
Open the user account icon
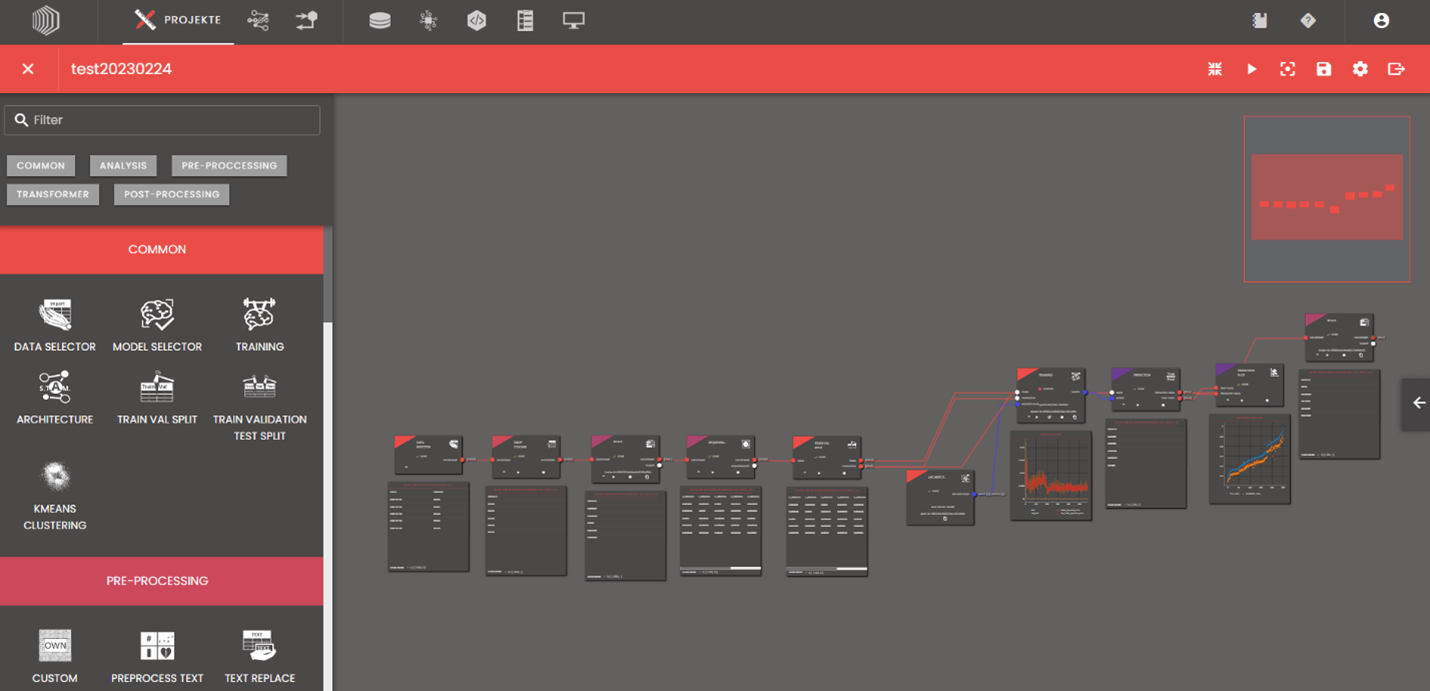click(1381, 20)
